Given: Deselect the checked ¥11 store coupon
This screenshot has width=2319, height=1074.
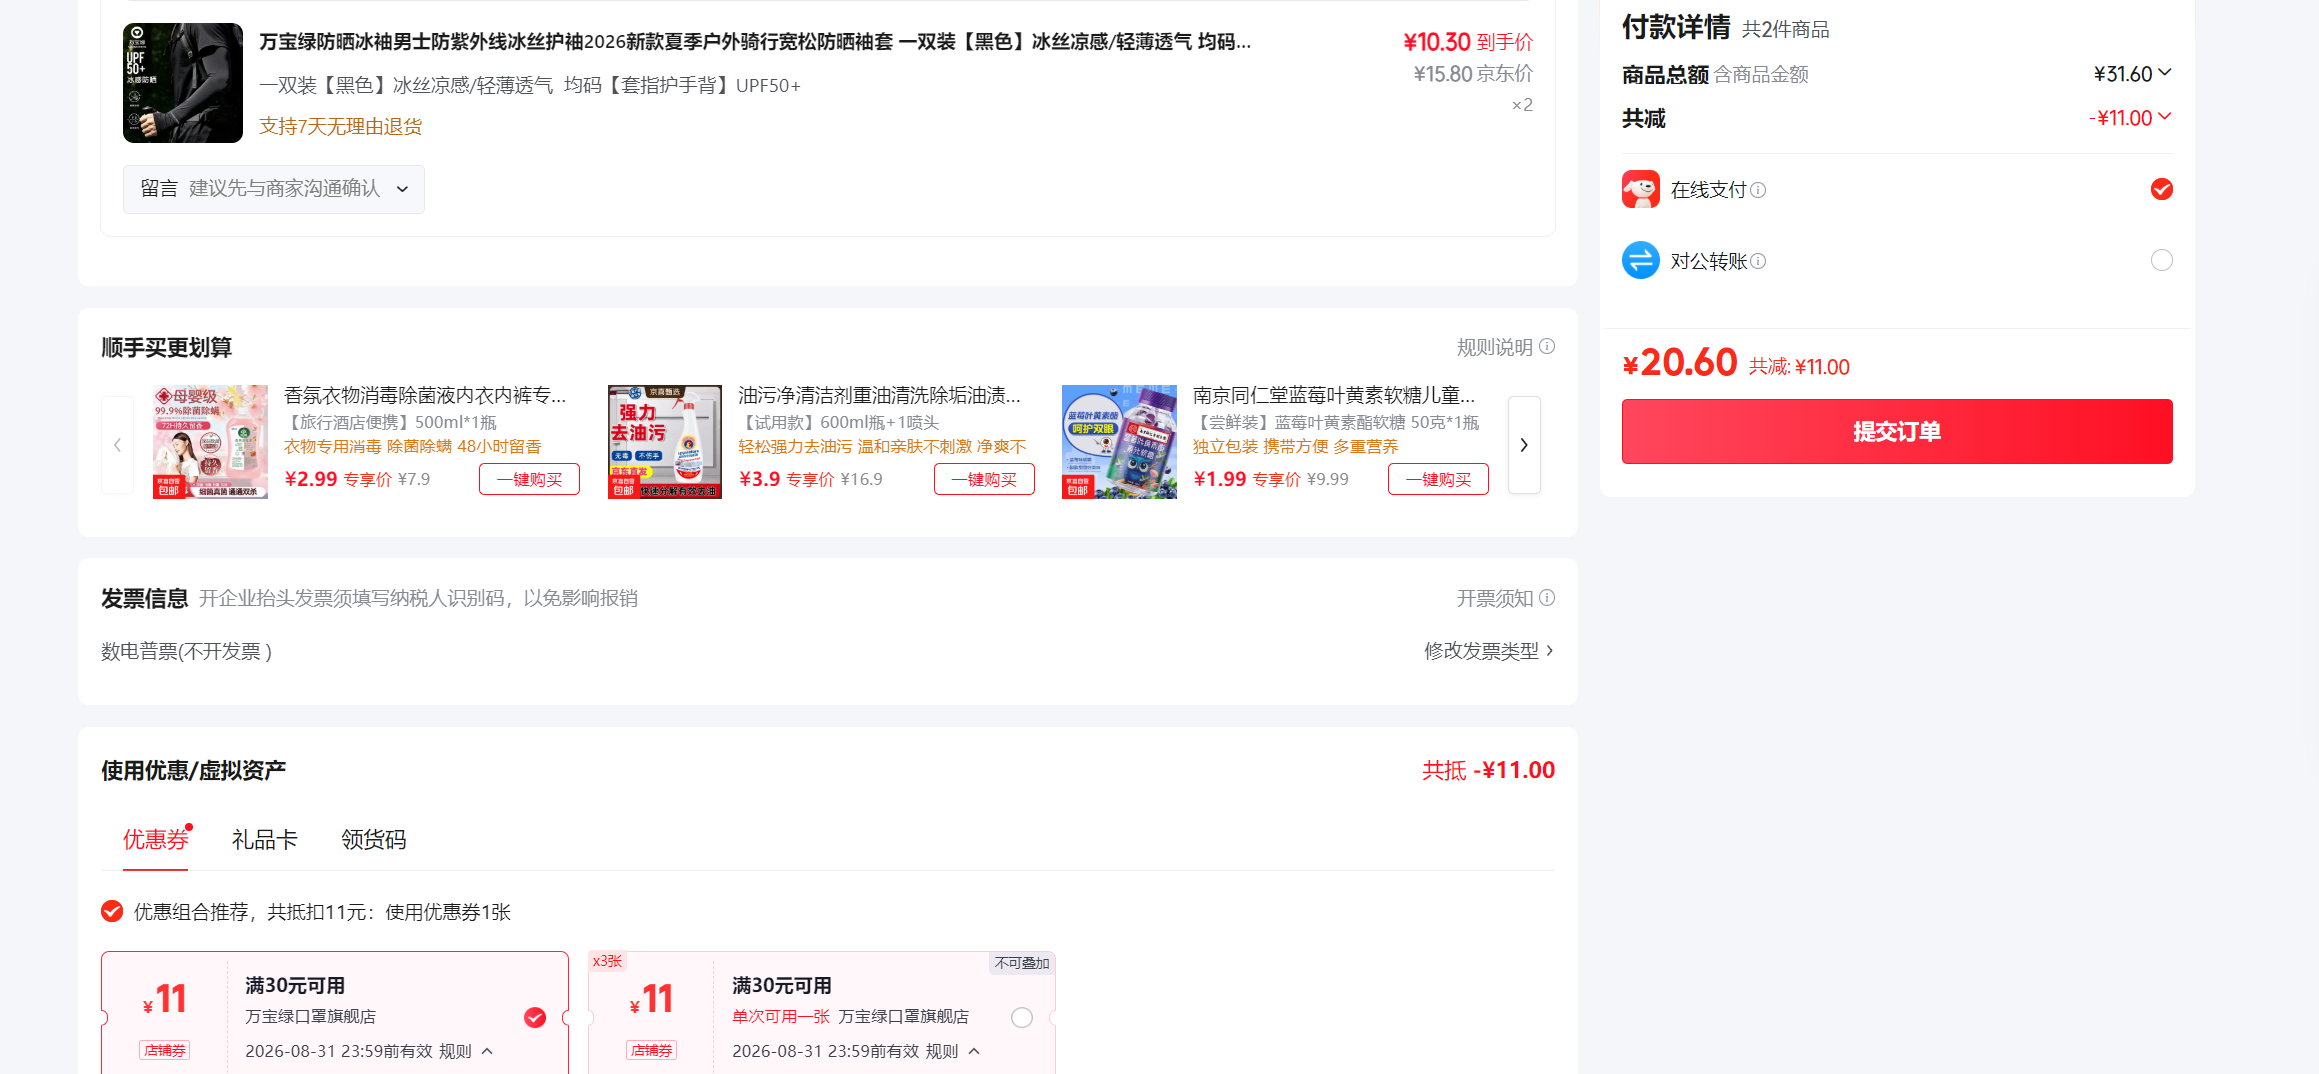Looking at the screenshot, I should click(535, 1018).
